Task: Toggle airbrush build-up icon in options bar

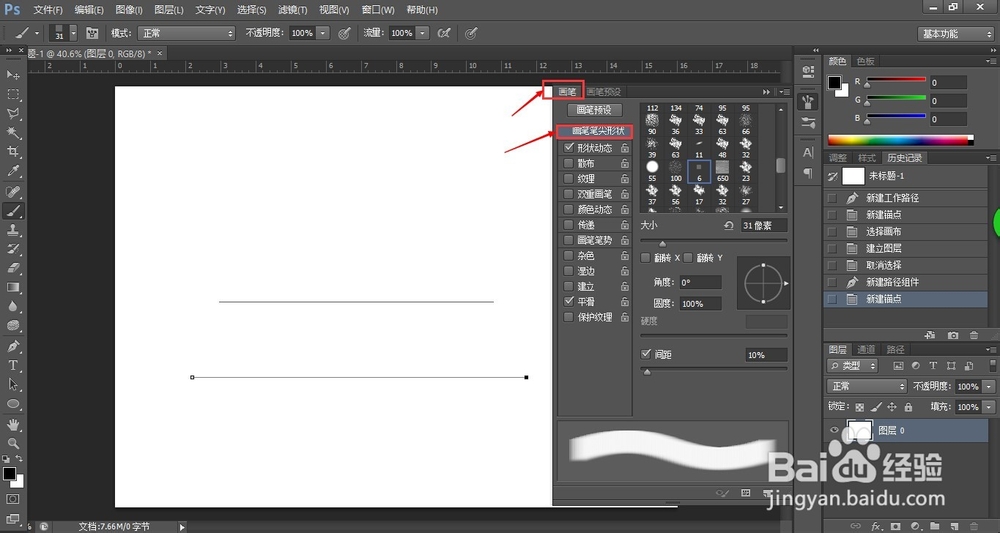Action: (445, 33)
